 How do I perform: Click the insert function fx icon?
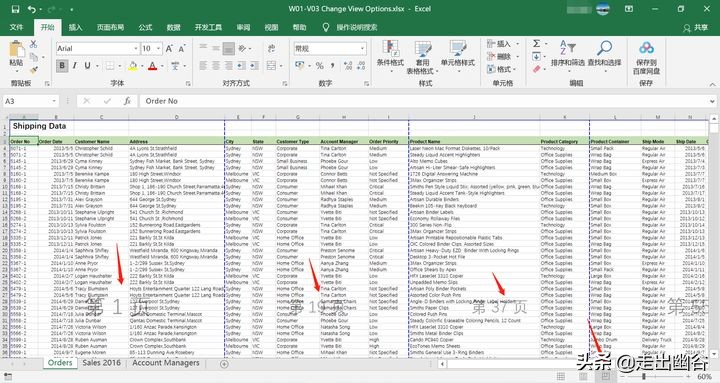127,101
